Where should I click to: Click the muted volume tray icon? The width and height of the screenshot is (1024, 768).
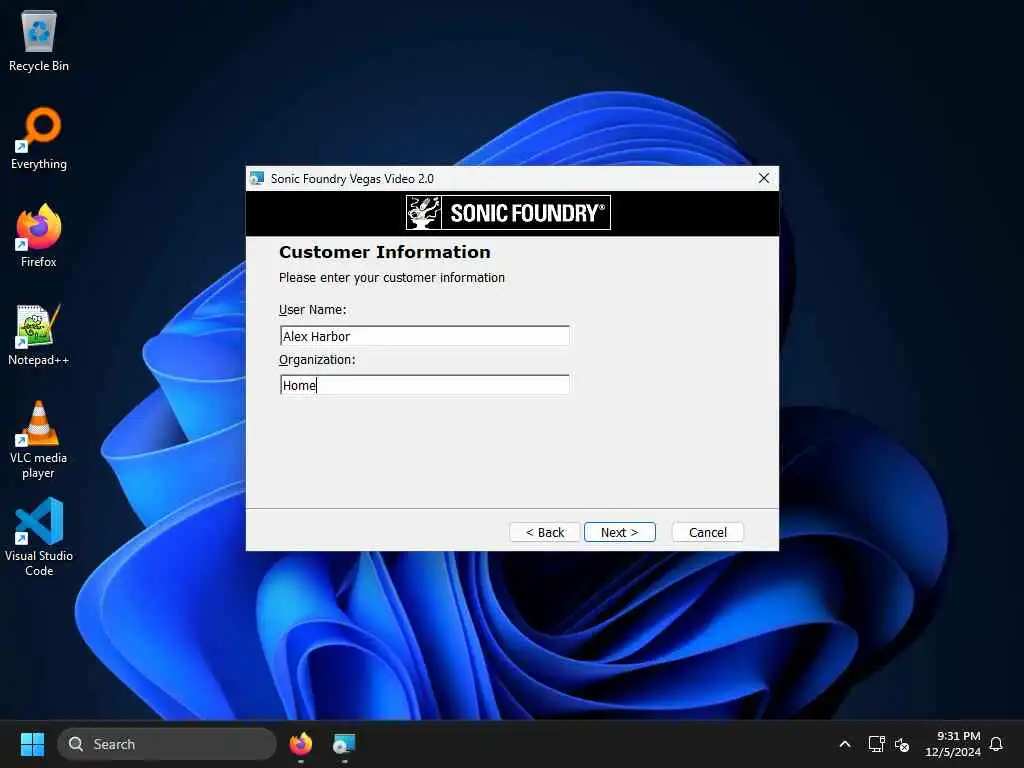(x=902, y=744)
